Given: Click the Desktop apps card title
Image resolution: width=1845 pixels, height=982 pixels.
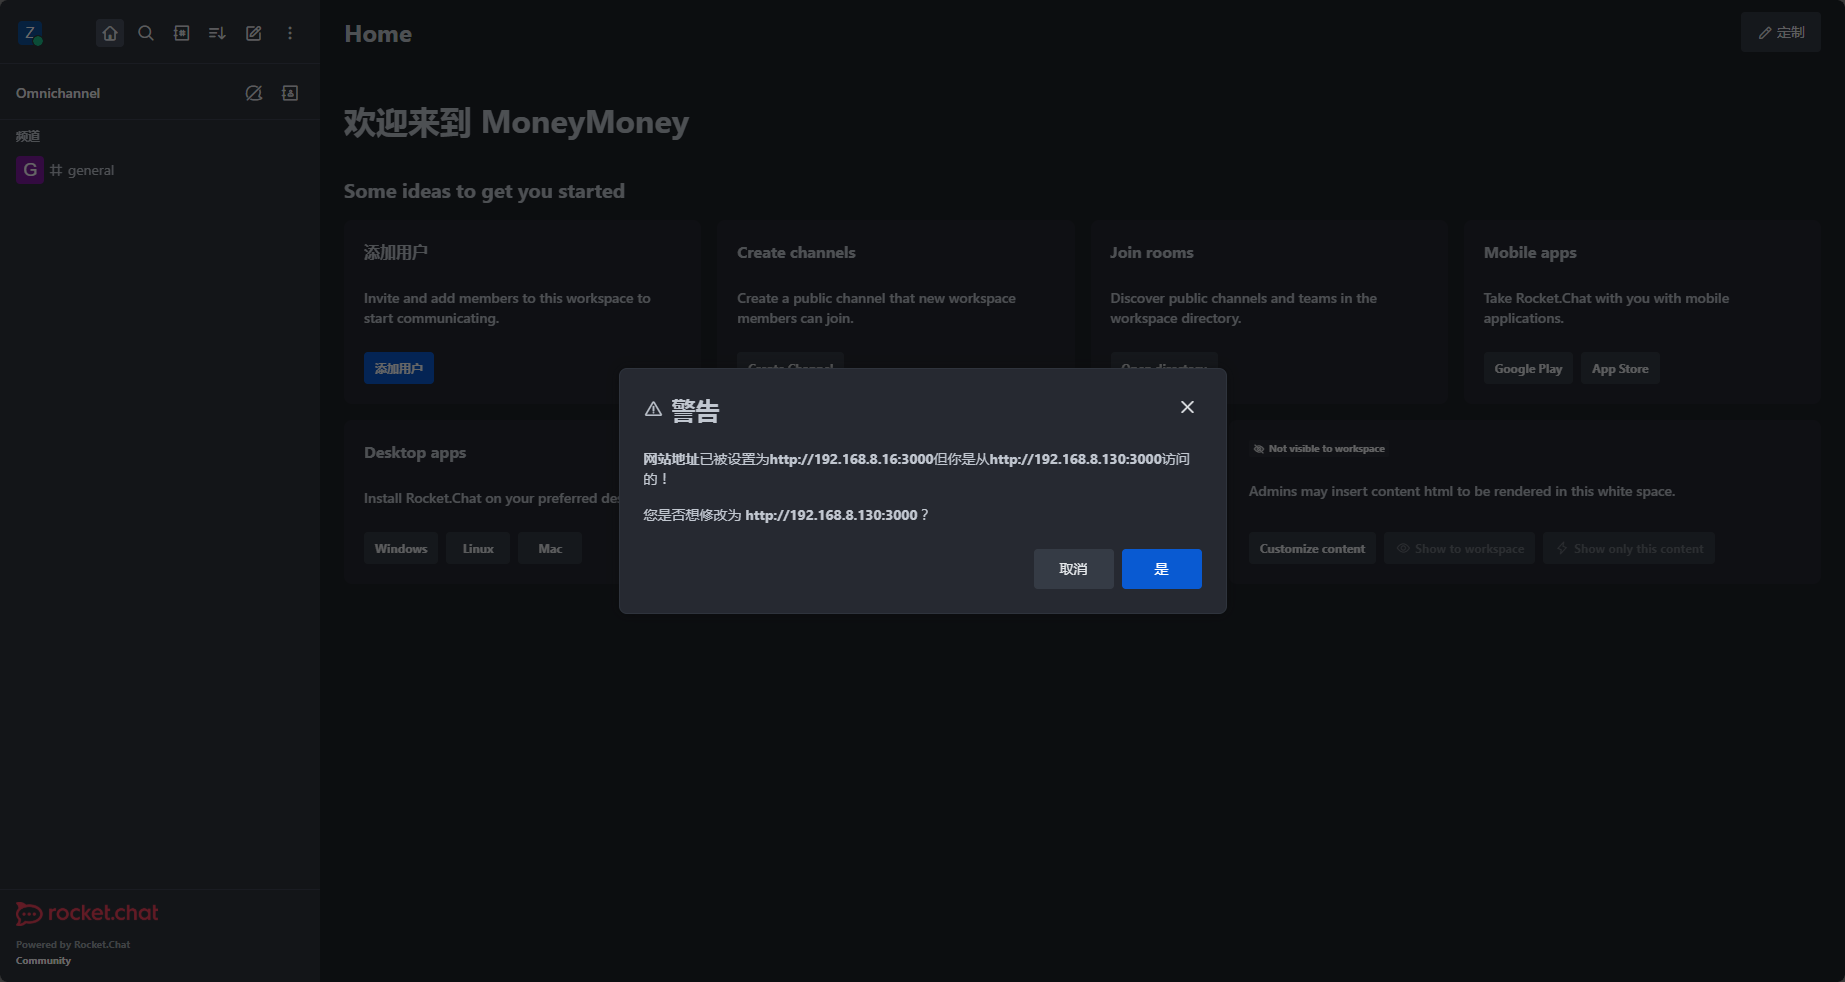Looking at the screenshot, I should pos(415,452).
